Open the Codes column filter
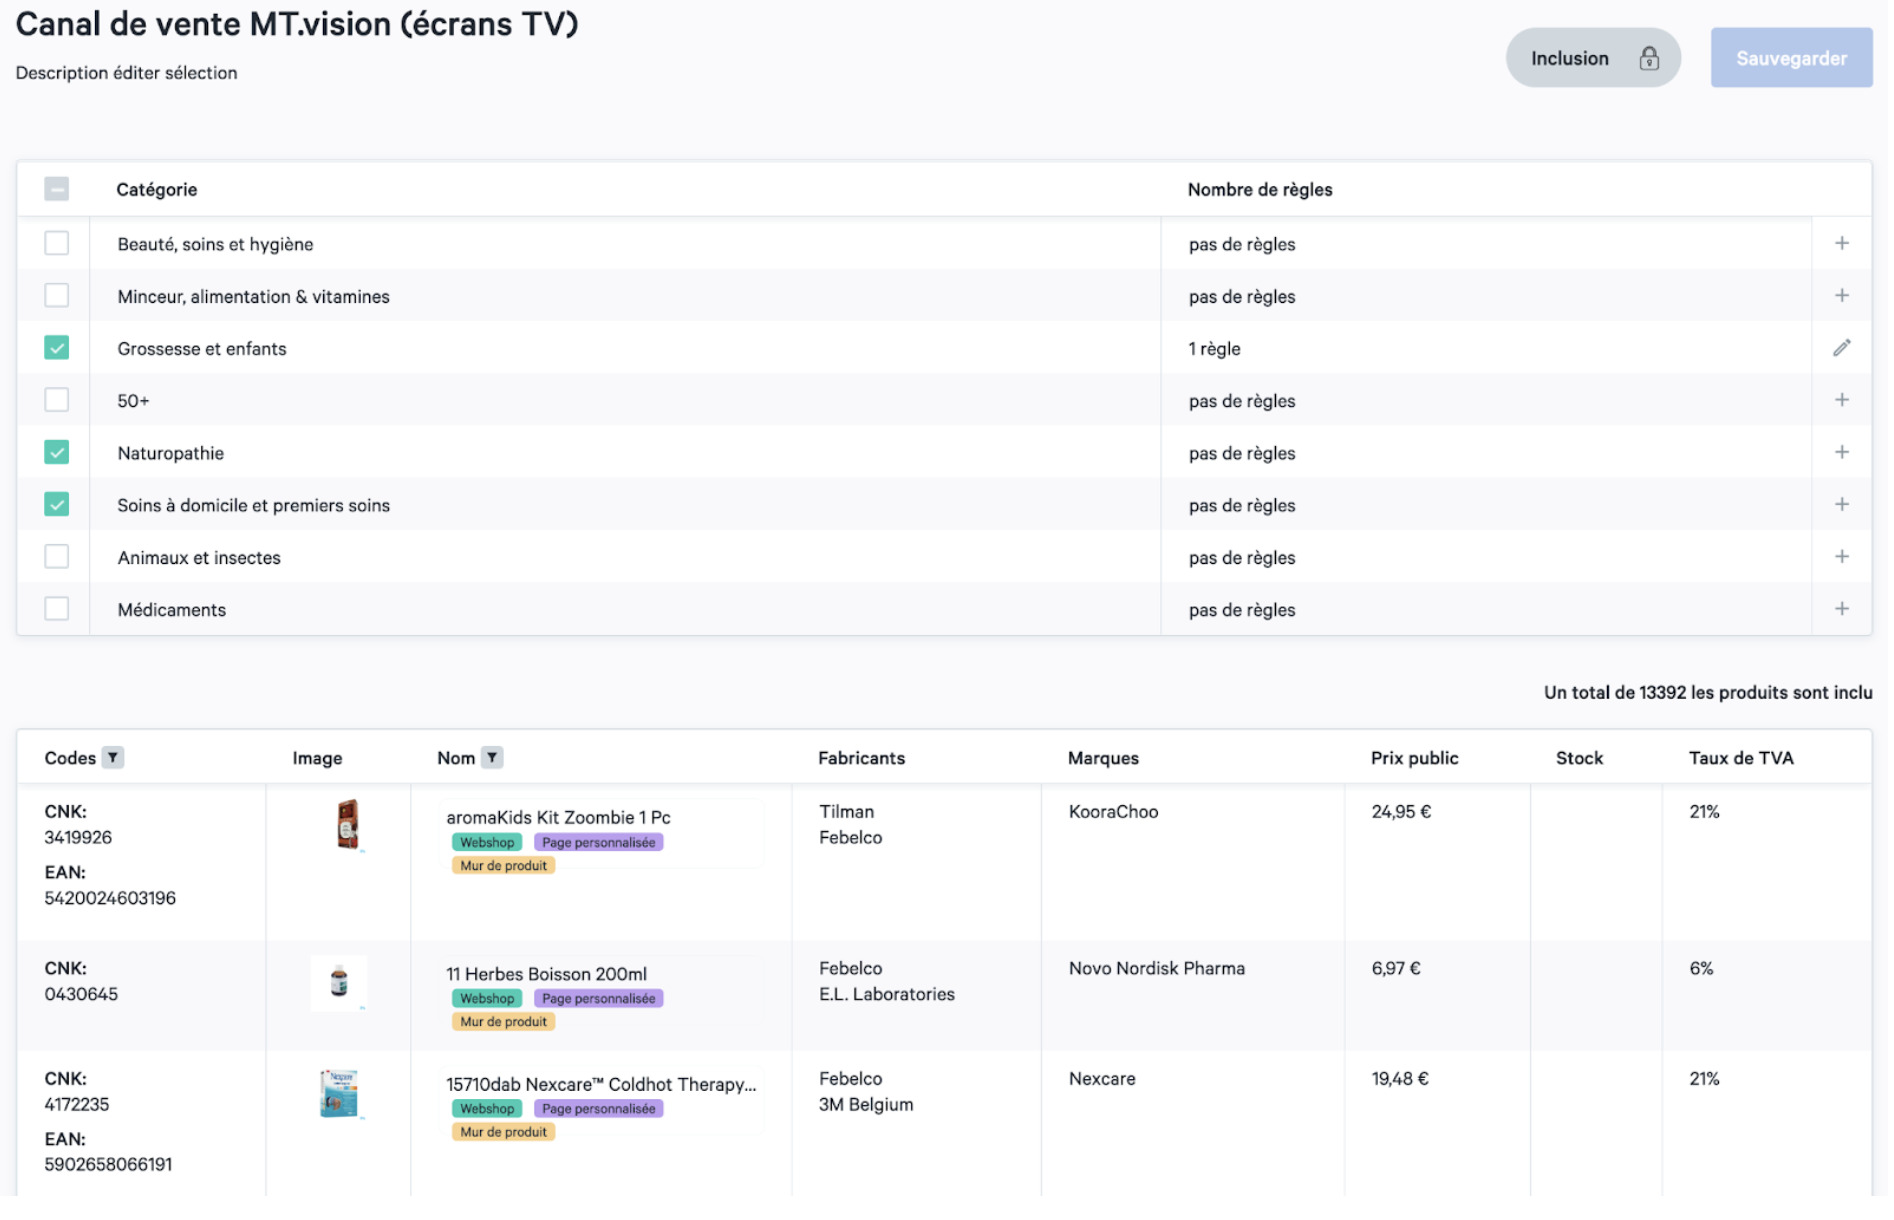 113,757
